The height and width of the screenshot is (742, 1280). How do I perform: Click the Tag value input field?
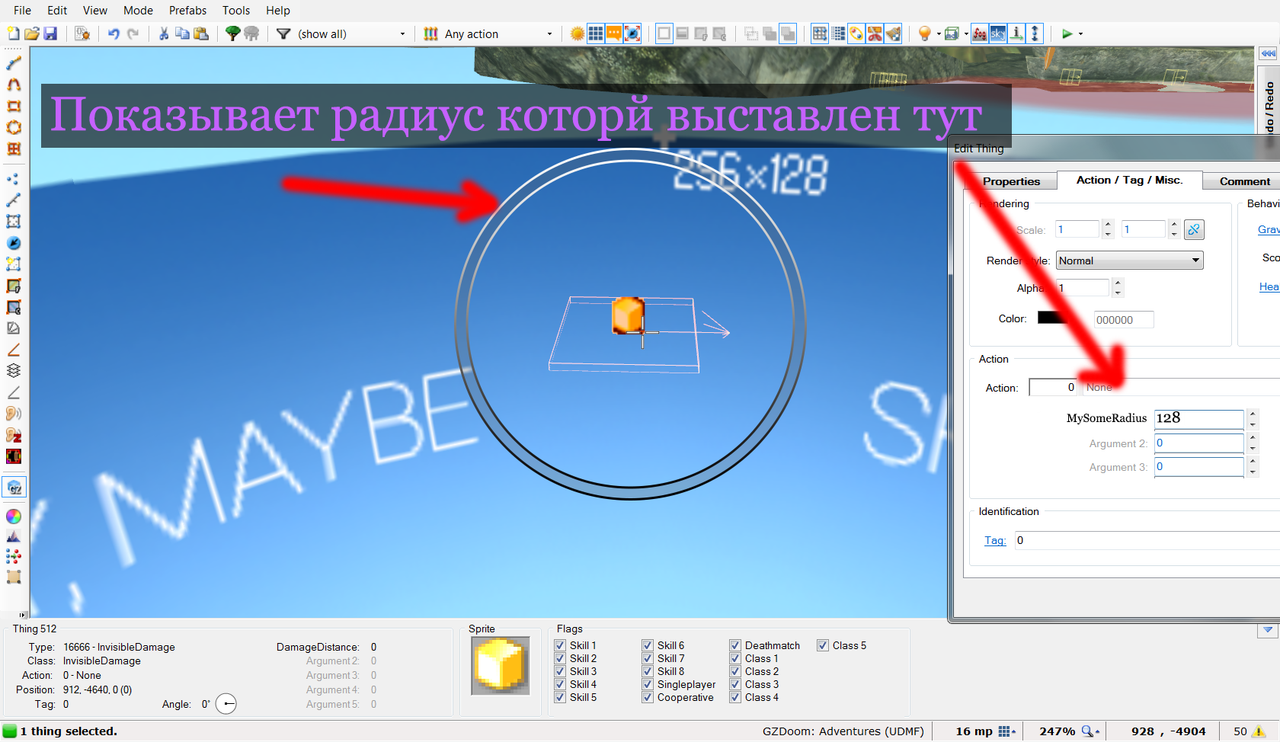coord(1147,540)
